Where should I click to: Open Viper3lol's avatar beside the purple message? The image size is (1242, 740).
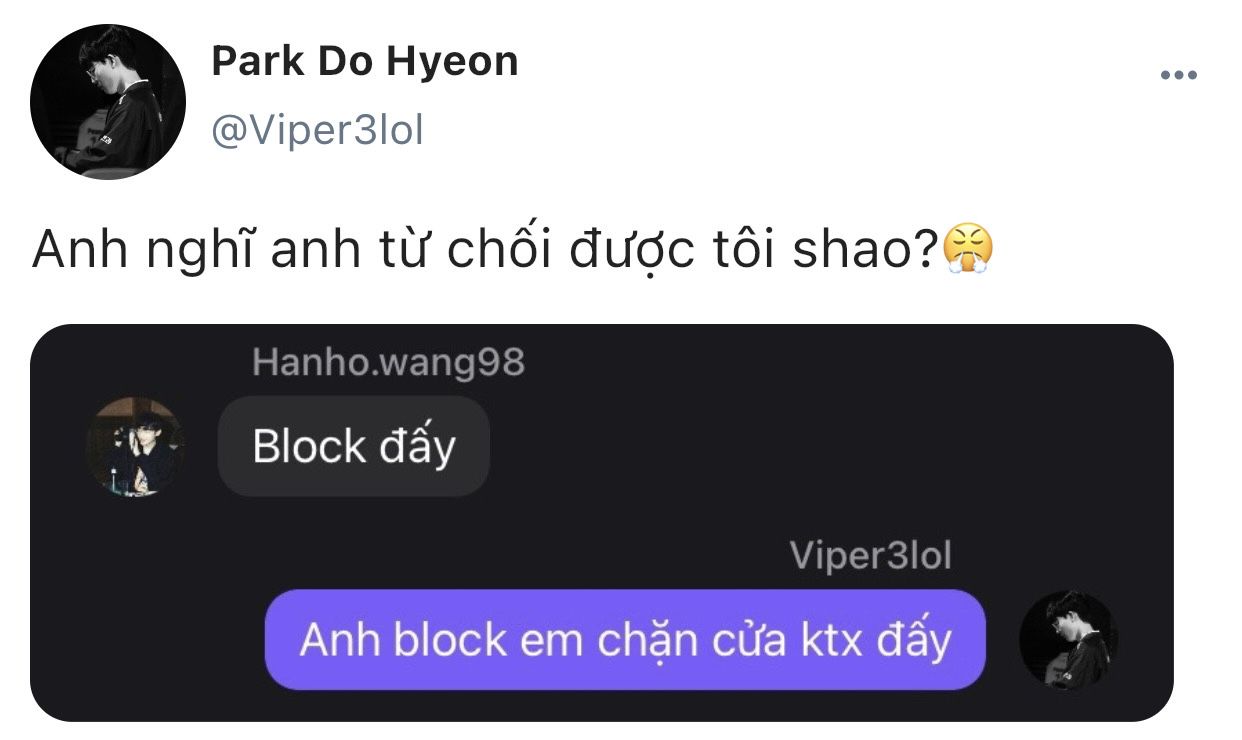(x=1067, y=639)
